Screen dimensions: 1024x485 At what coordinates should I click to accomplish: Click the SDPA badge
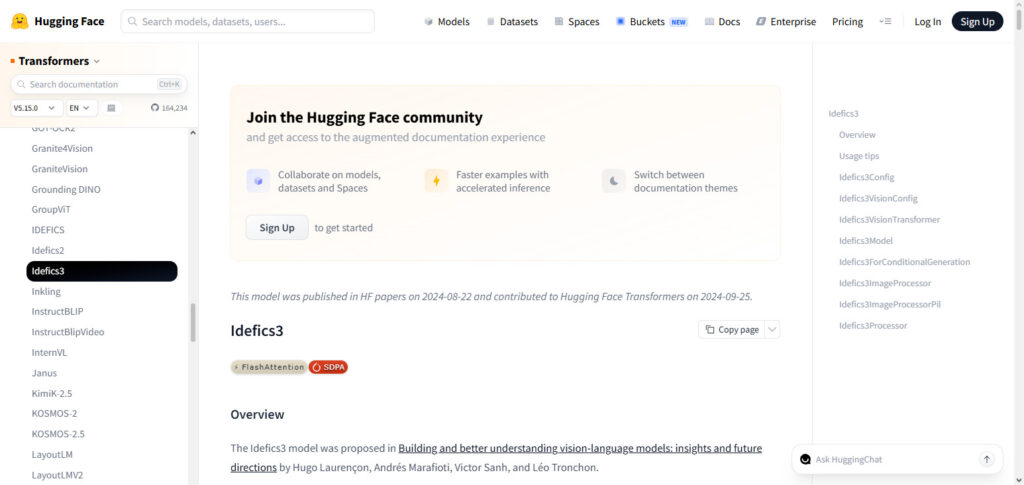point(328,367)
